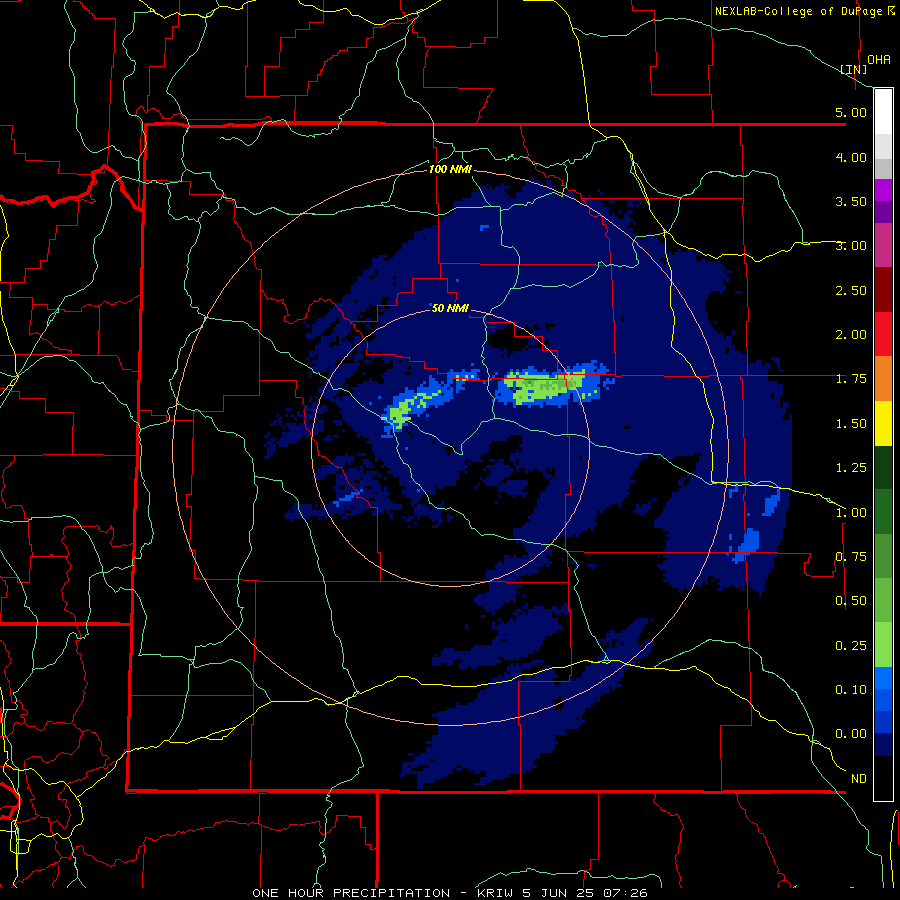This screenshot has width=900, height=900.
Task: Click the 50 NMI range ring label
Action: (450, 309)
